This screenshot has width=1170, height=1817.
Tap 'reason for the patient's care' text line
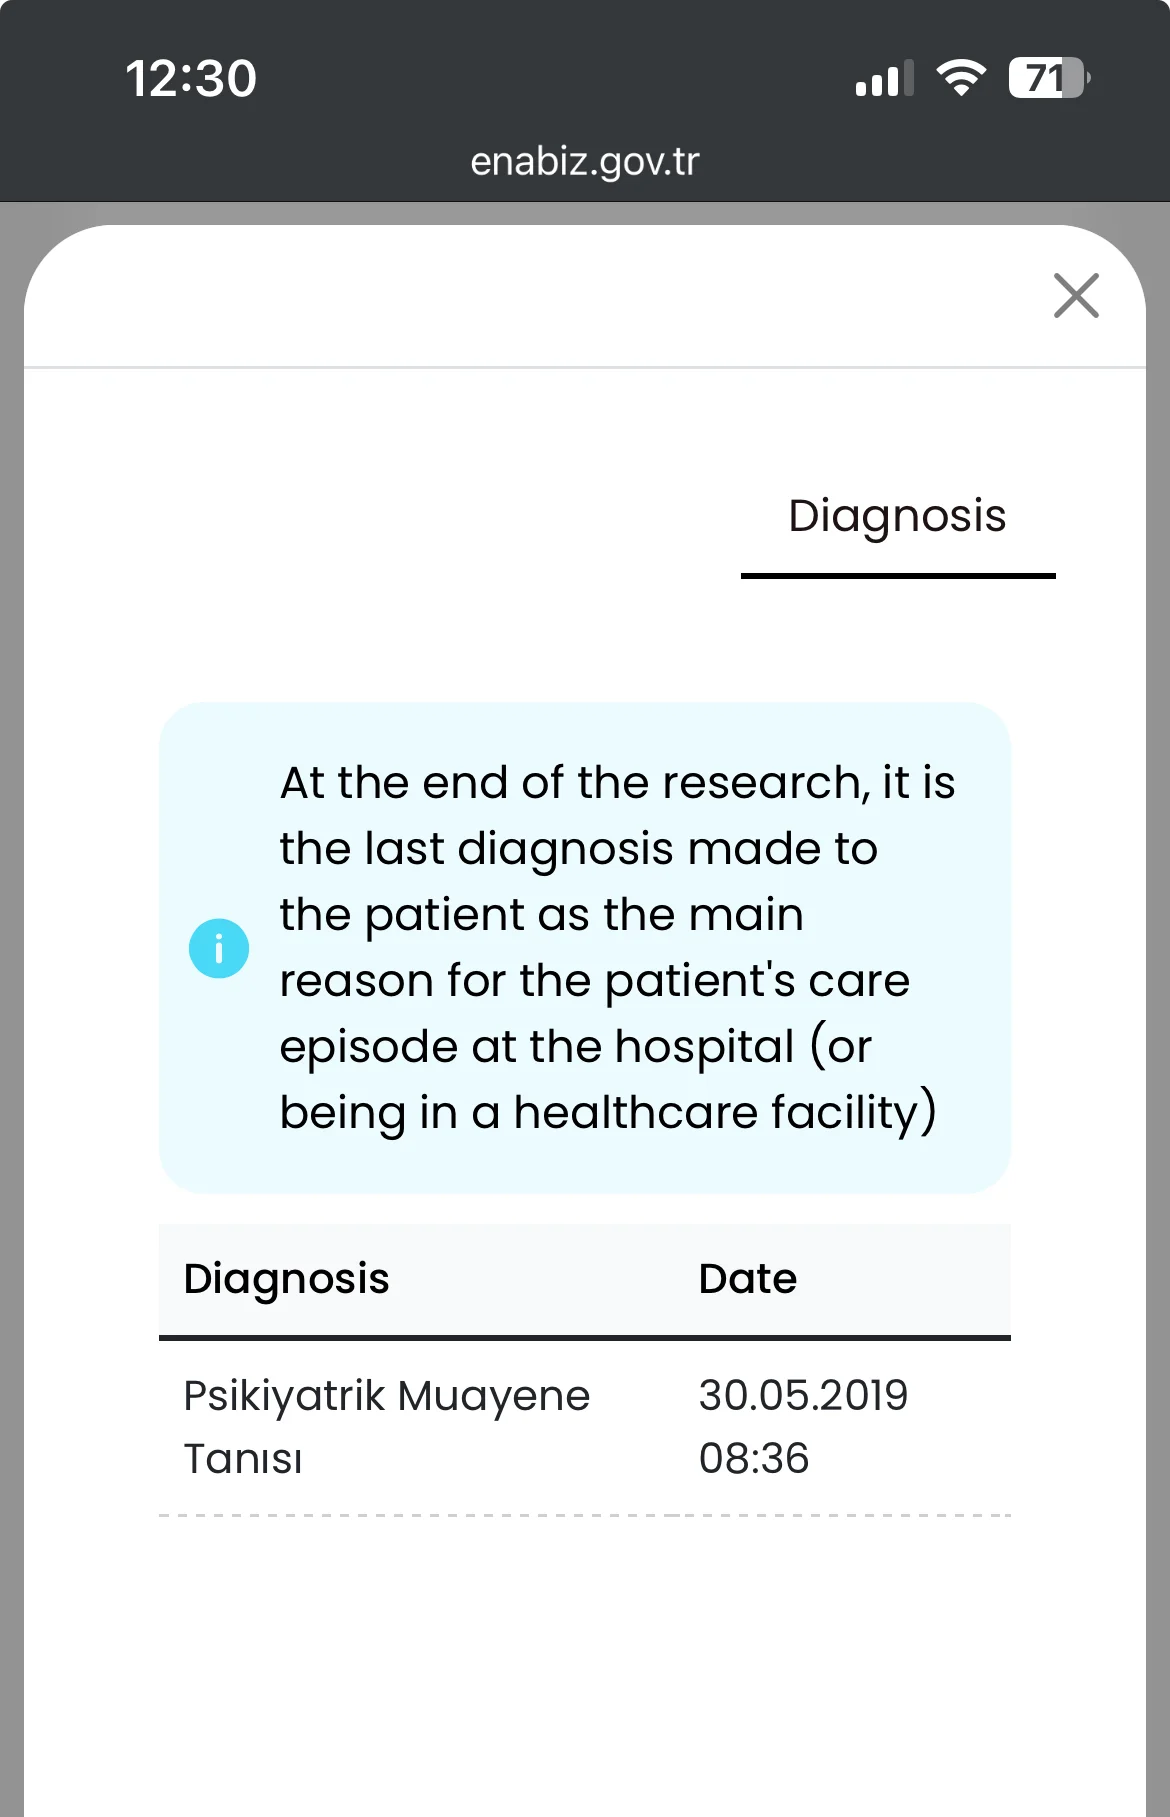pyautogui.click(x=595, y=981)
